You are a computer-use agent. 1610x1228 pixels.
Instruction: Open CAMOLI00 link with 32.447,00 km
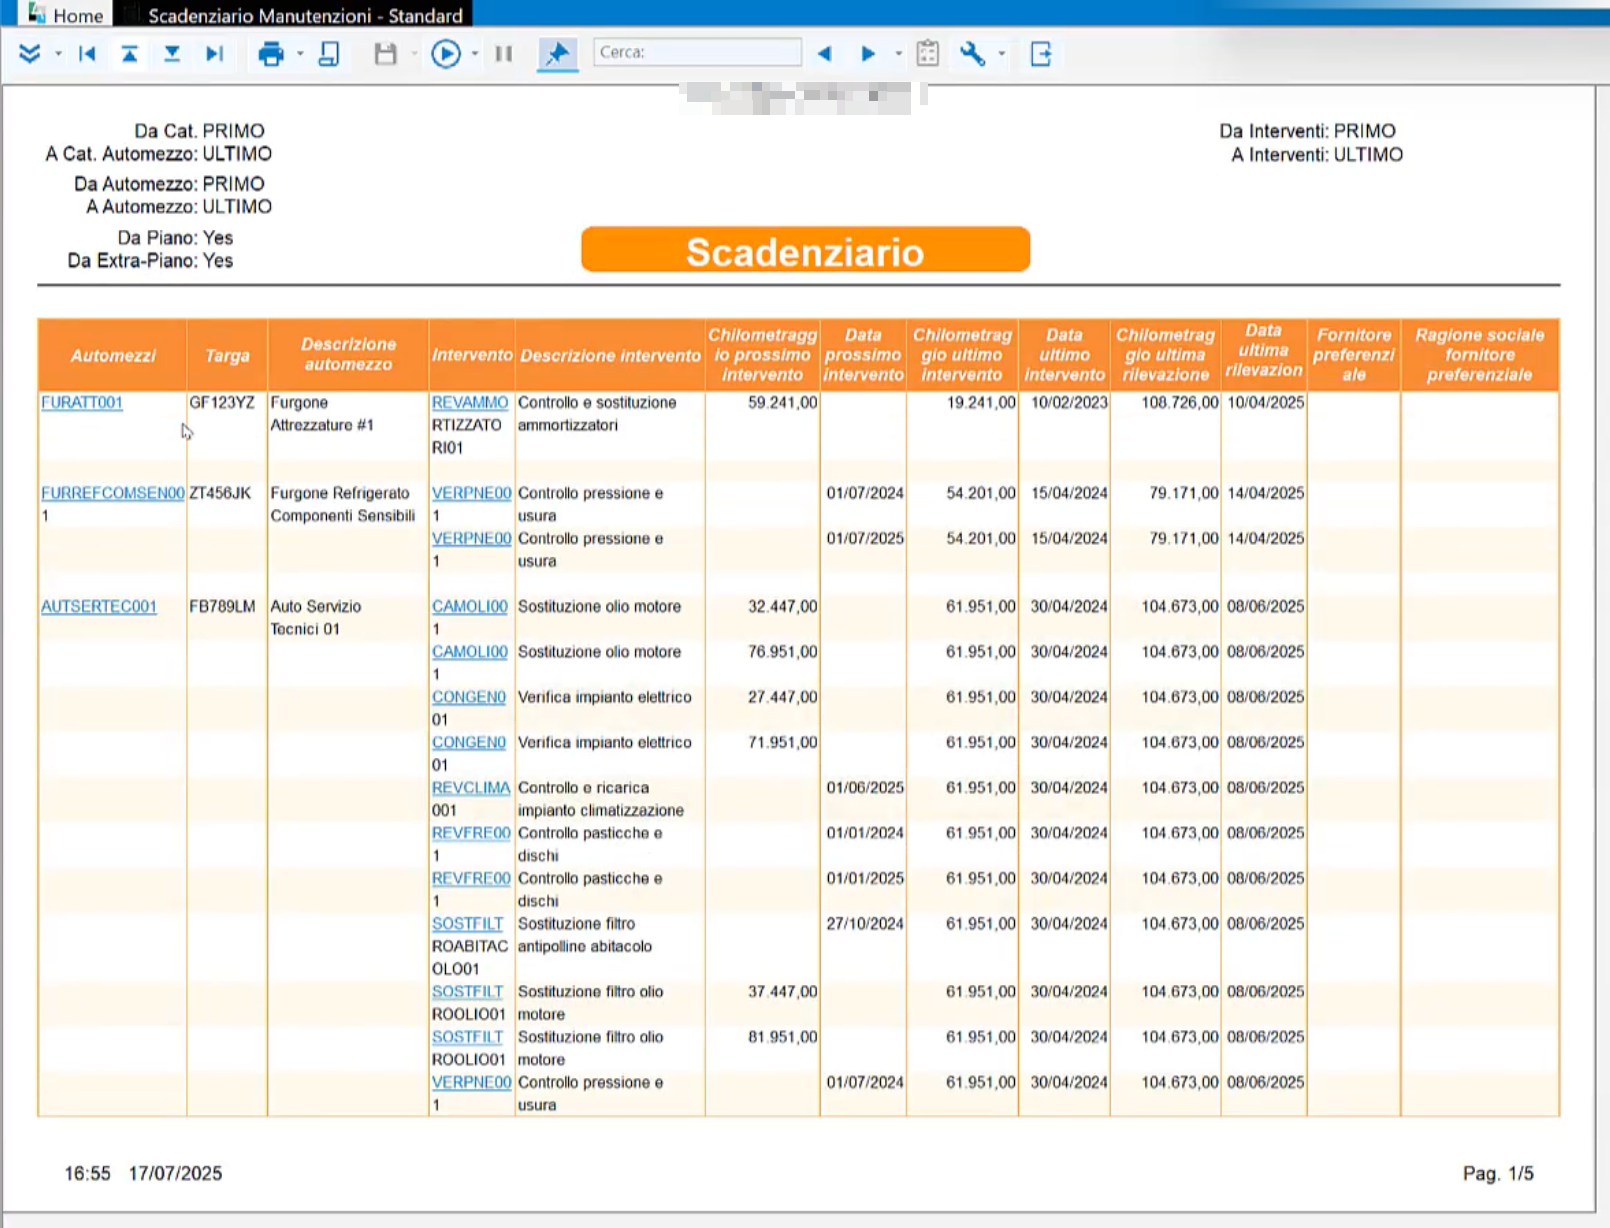470,606
